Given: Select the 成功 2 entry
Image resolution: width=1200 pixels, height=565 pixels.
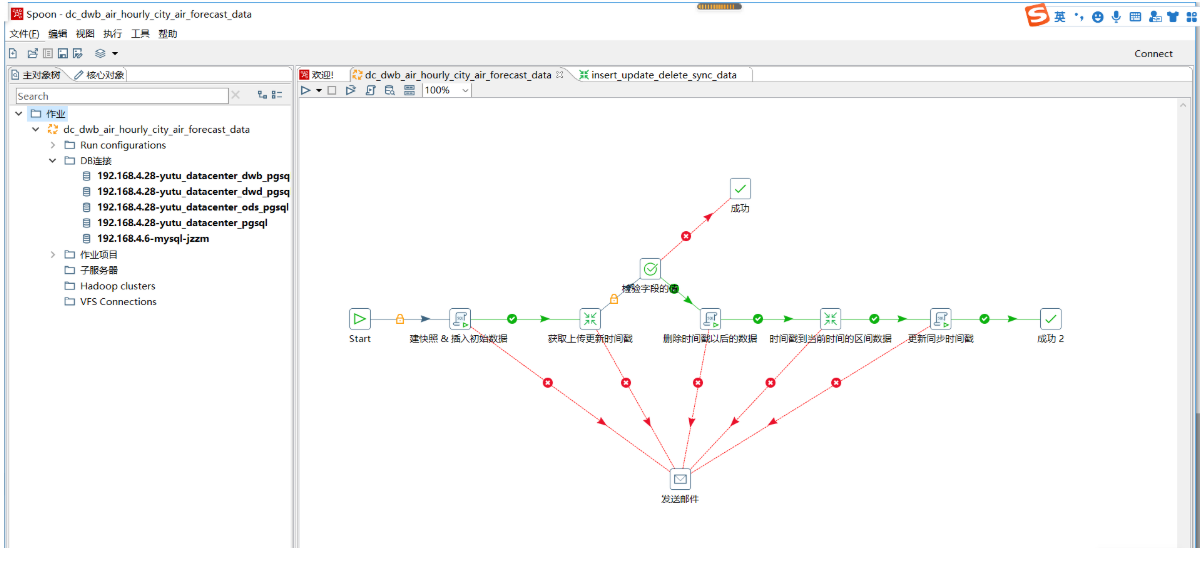Looking at the screenshot, I should point(1050,319).
